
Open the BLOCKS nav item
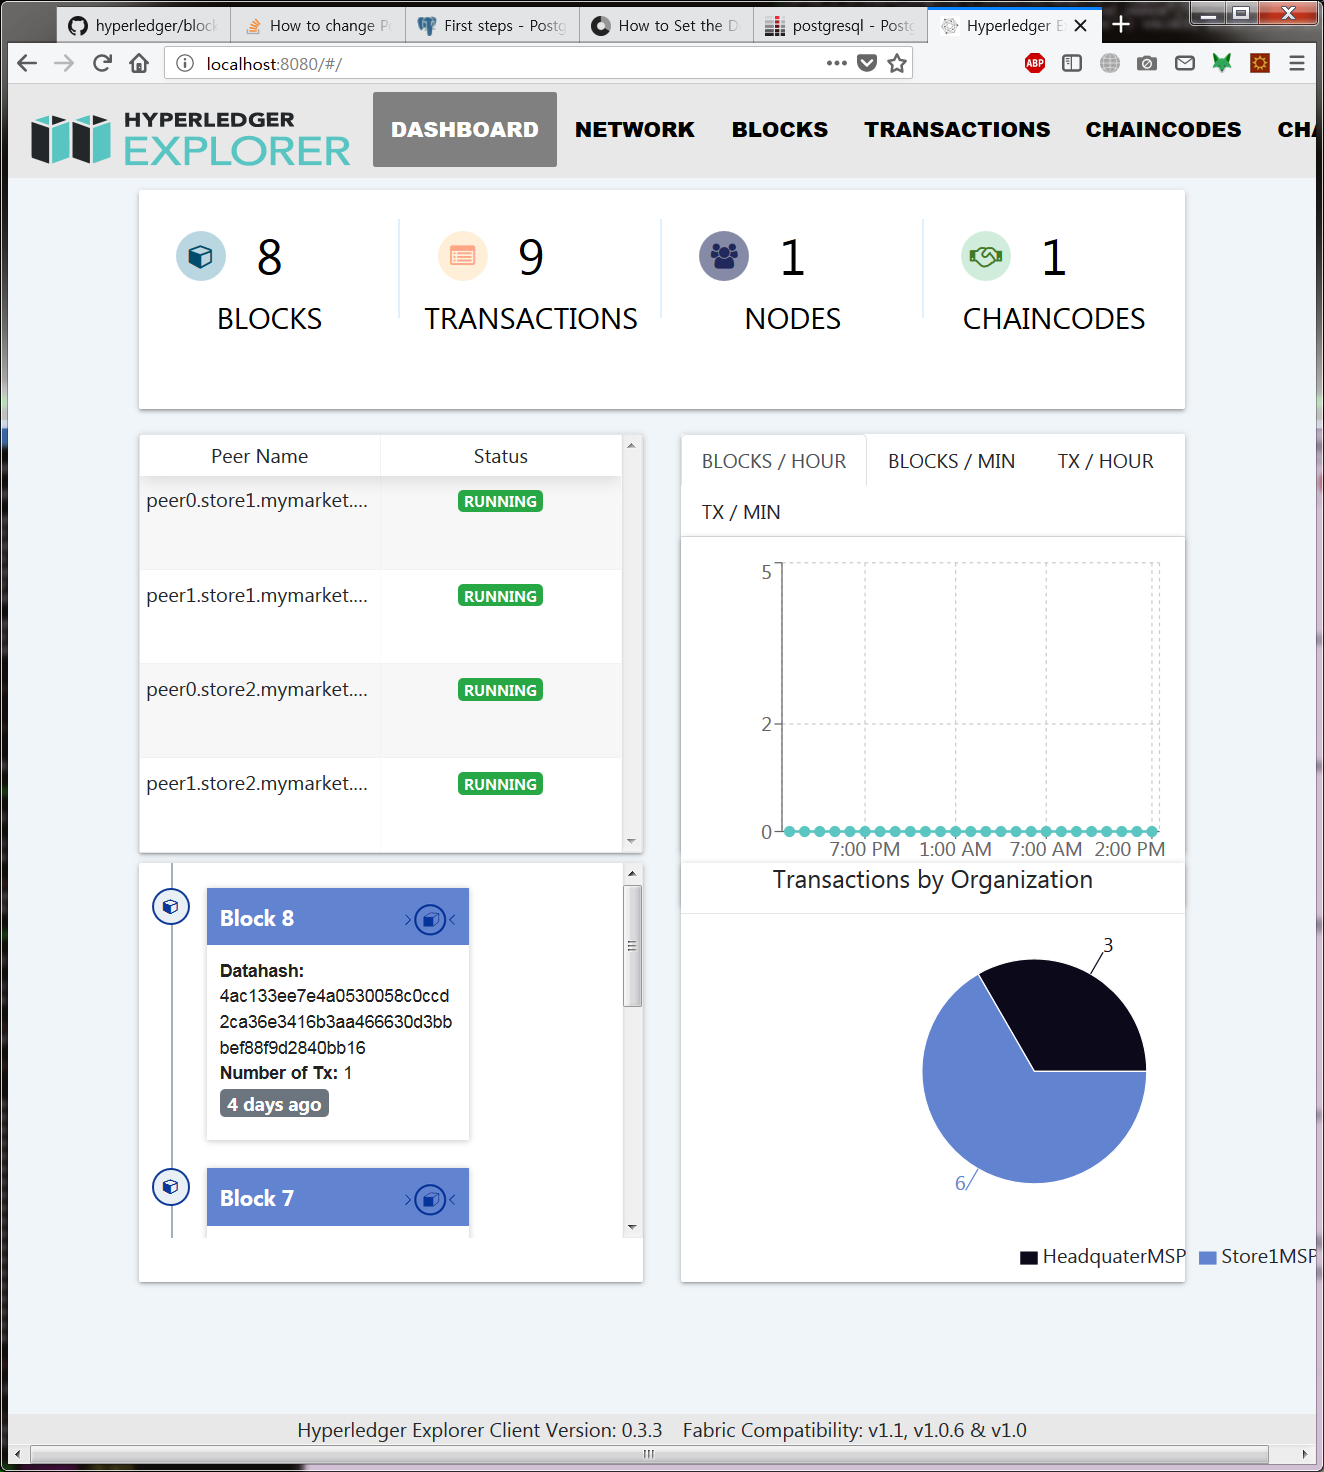click(x=780, y=130)
